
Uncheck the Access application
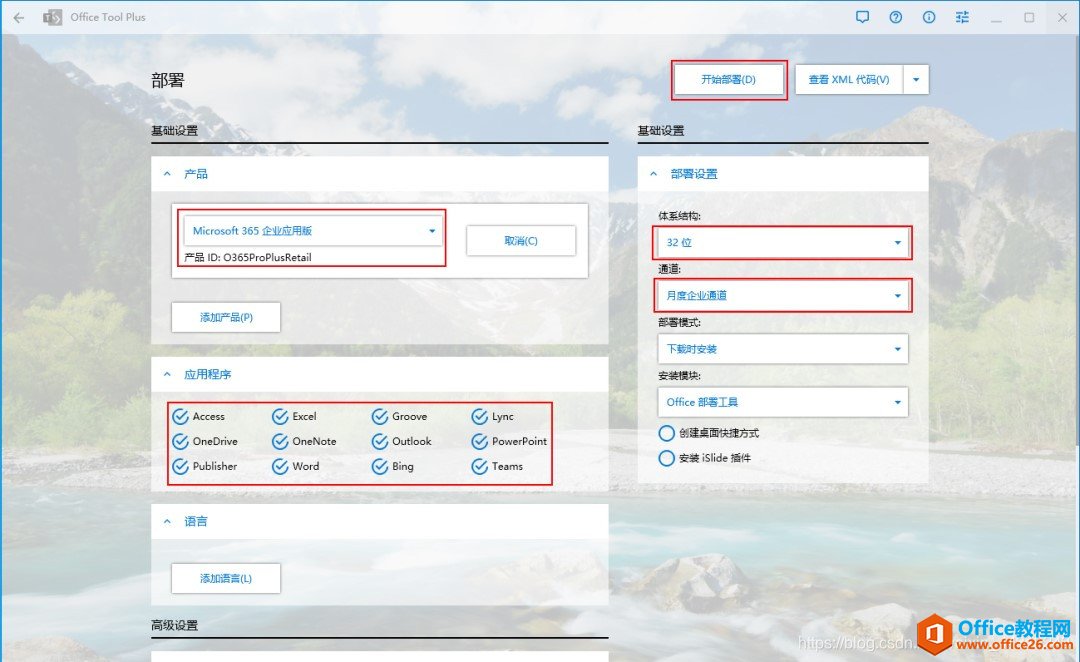(181, 416)
